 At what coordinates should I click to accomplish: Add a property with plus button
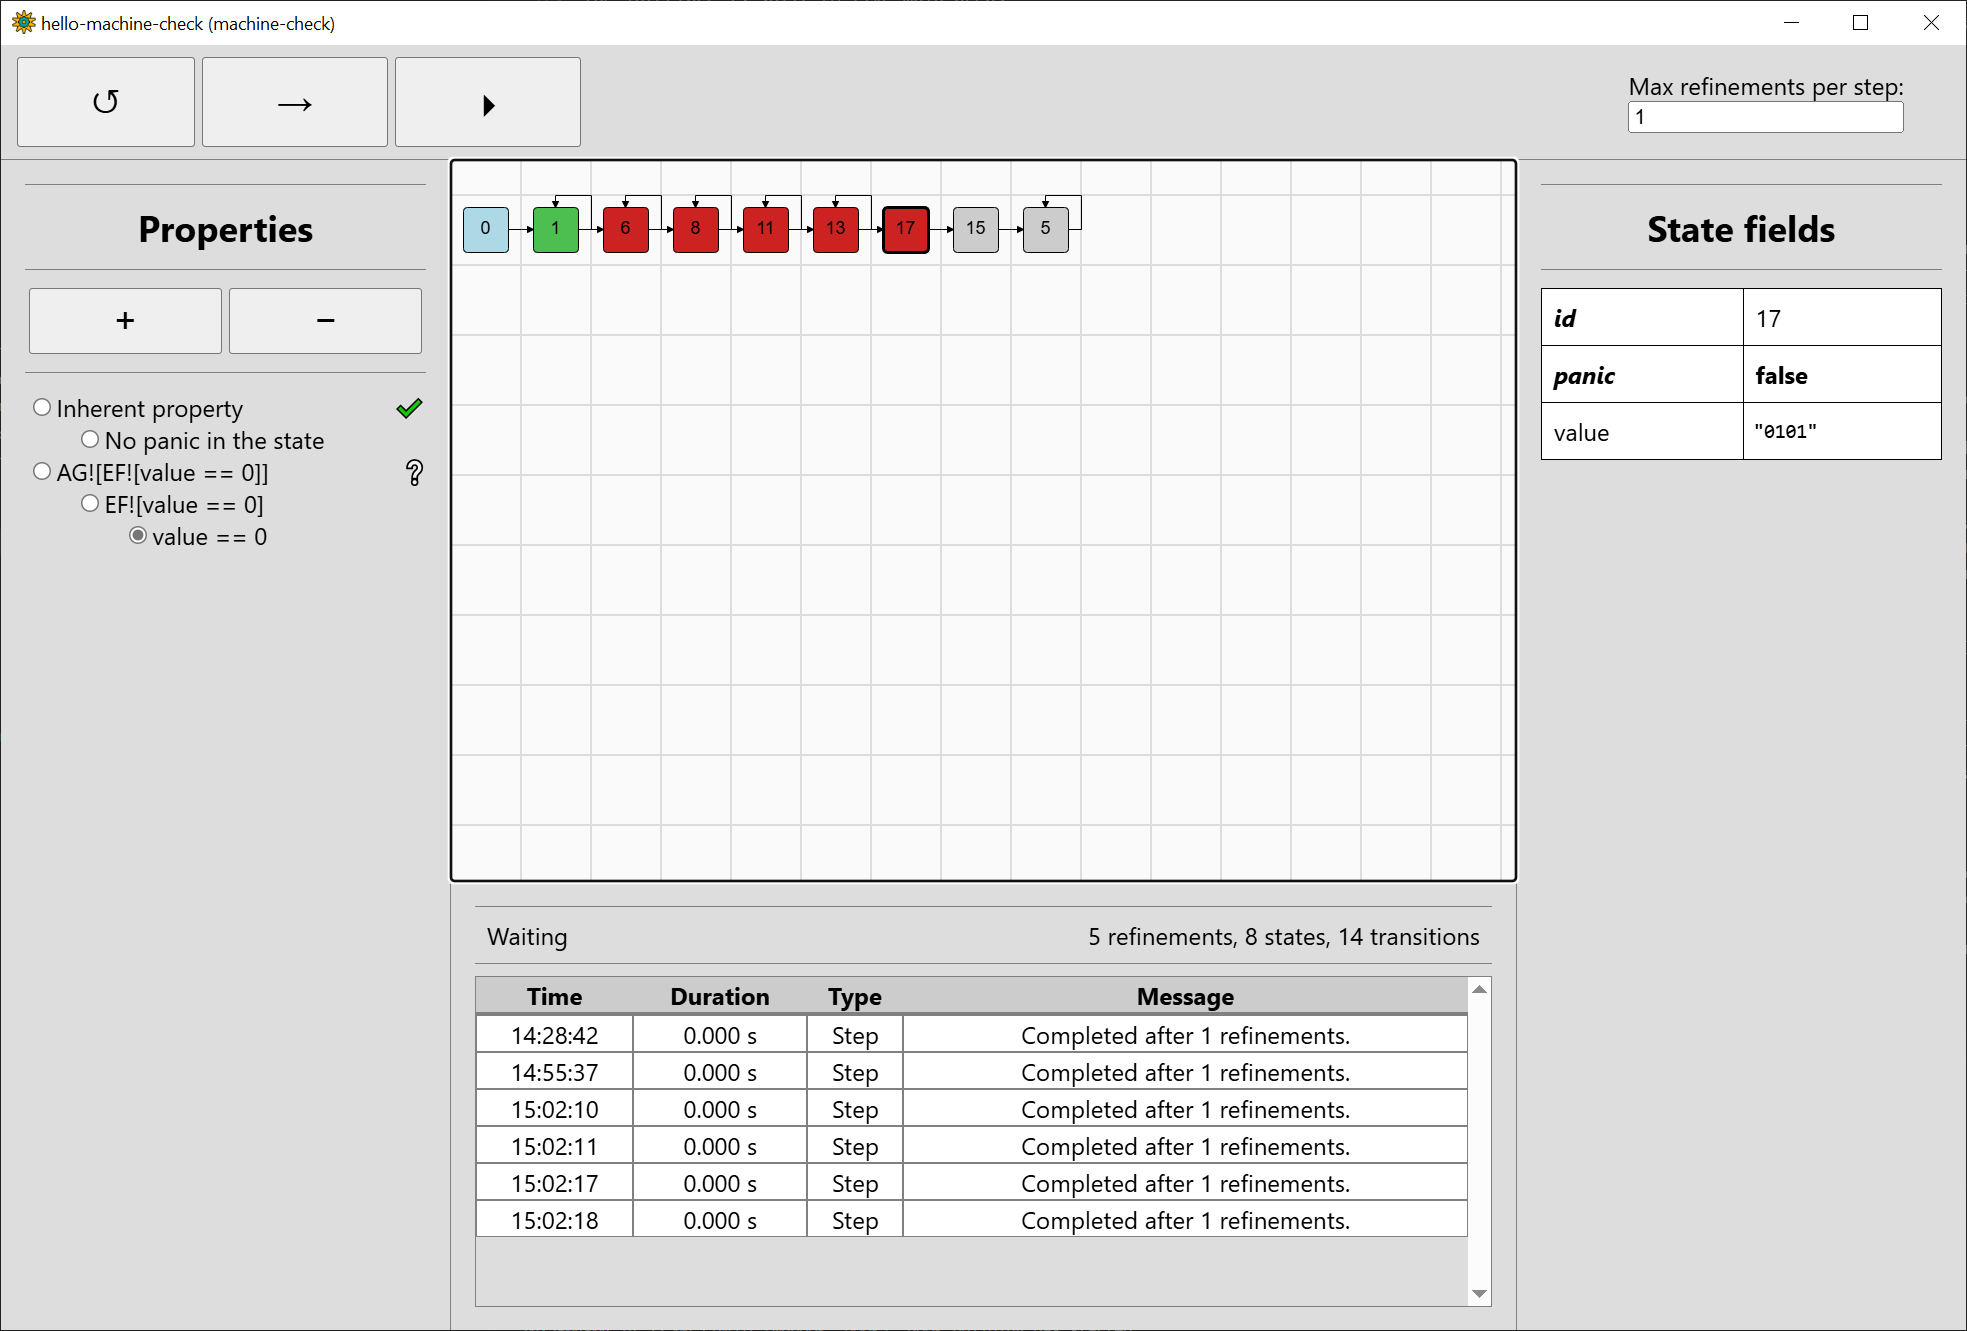125,321
